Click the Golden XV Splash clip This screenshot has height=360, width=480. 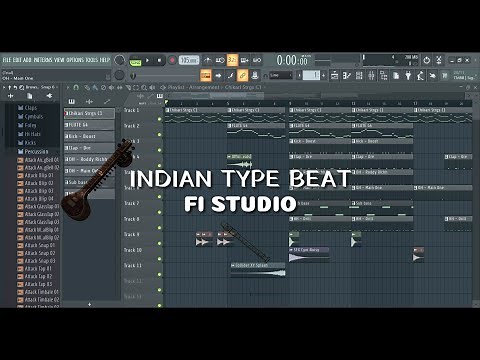[x=258, y=270]
